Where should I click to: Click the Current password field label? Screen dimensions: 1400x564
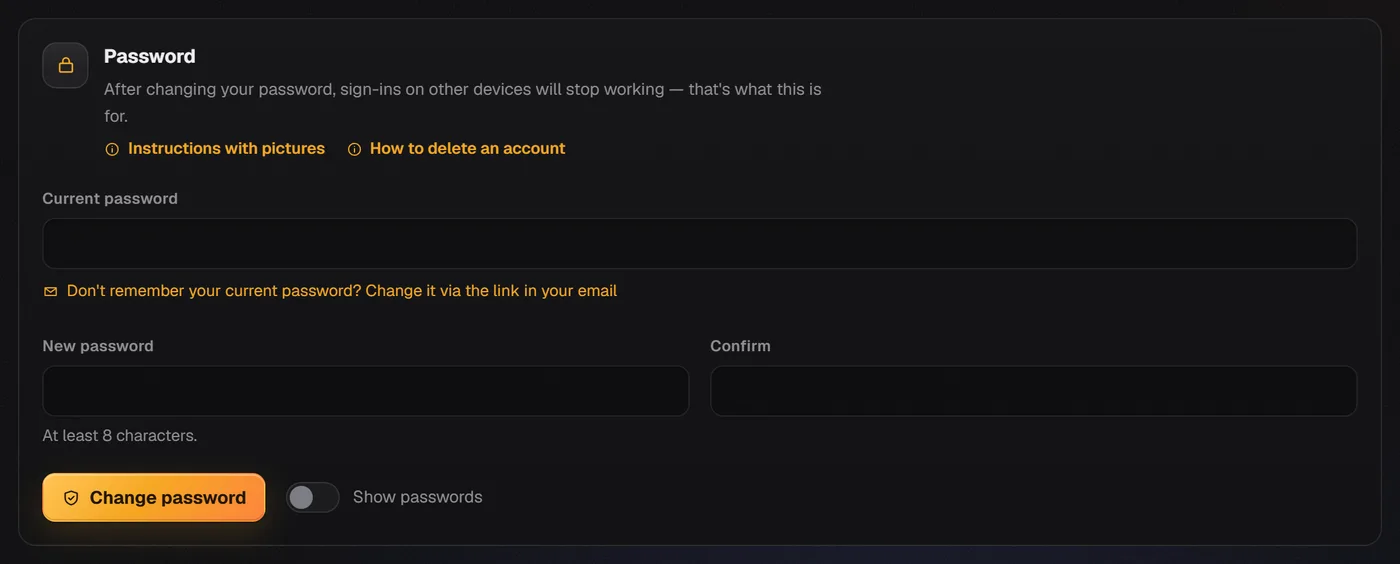coord(110,198)
